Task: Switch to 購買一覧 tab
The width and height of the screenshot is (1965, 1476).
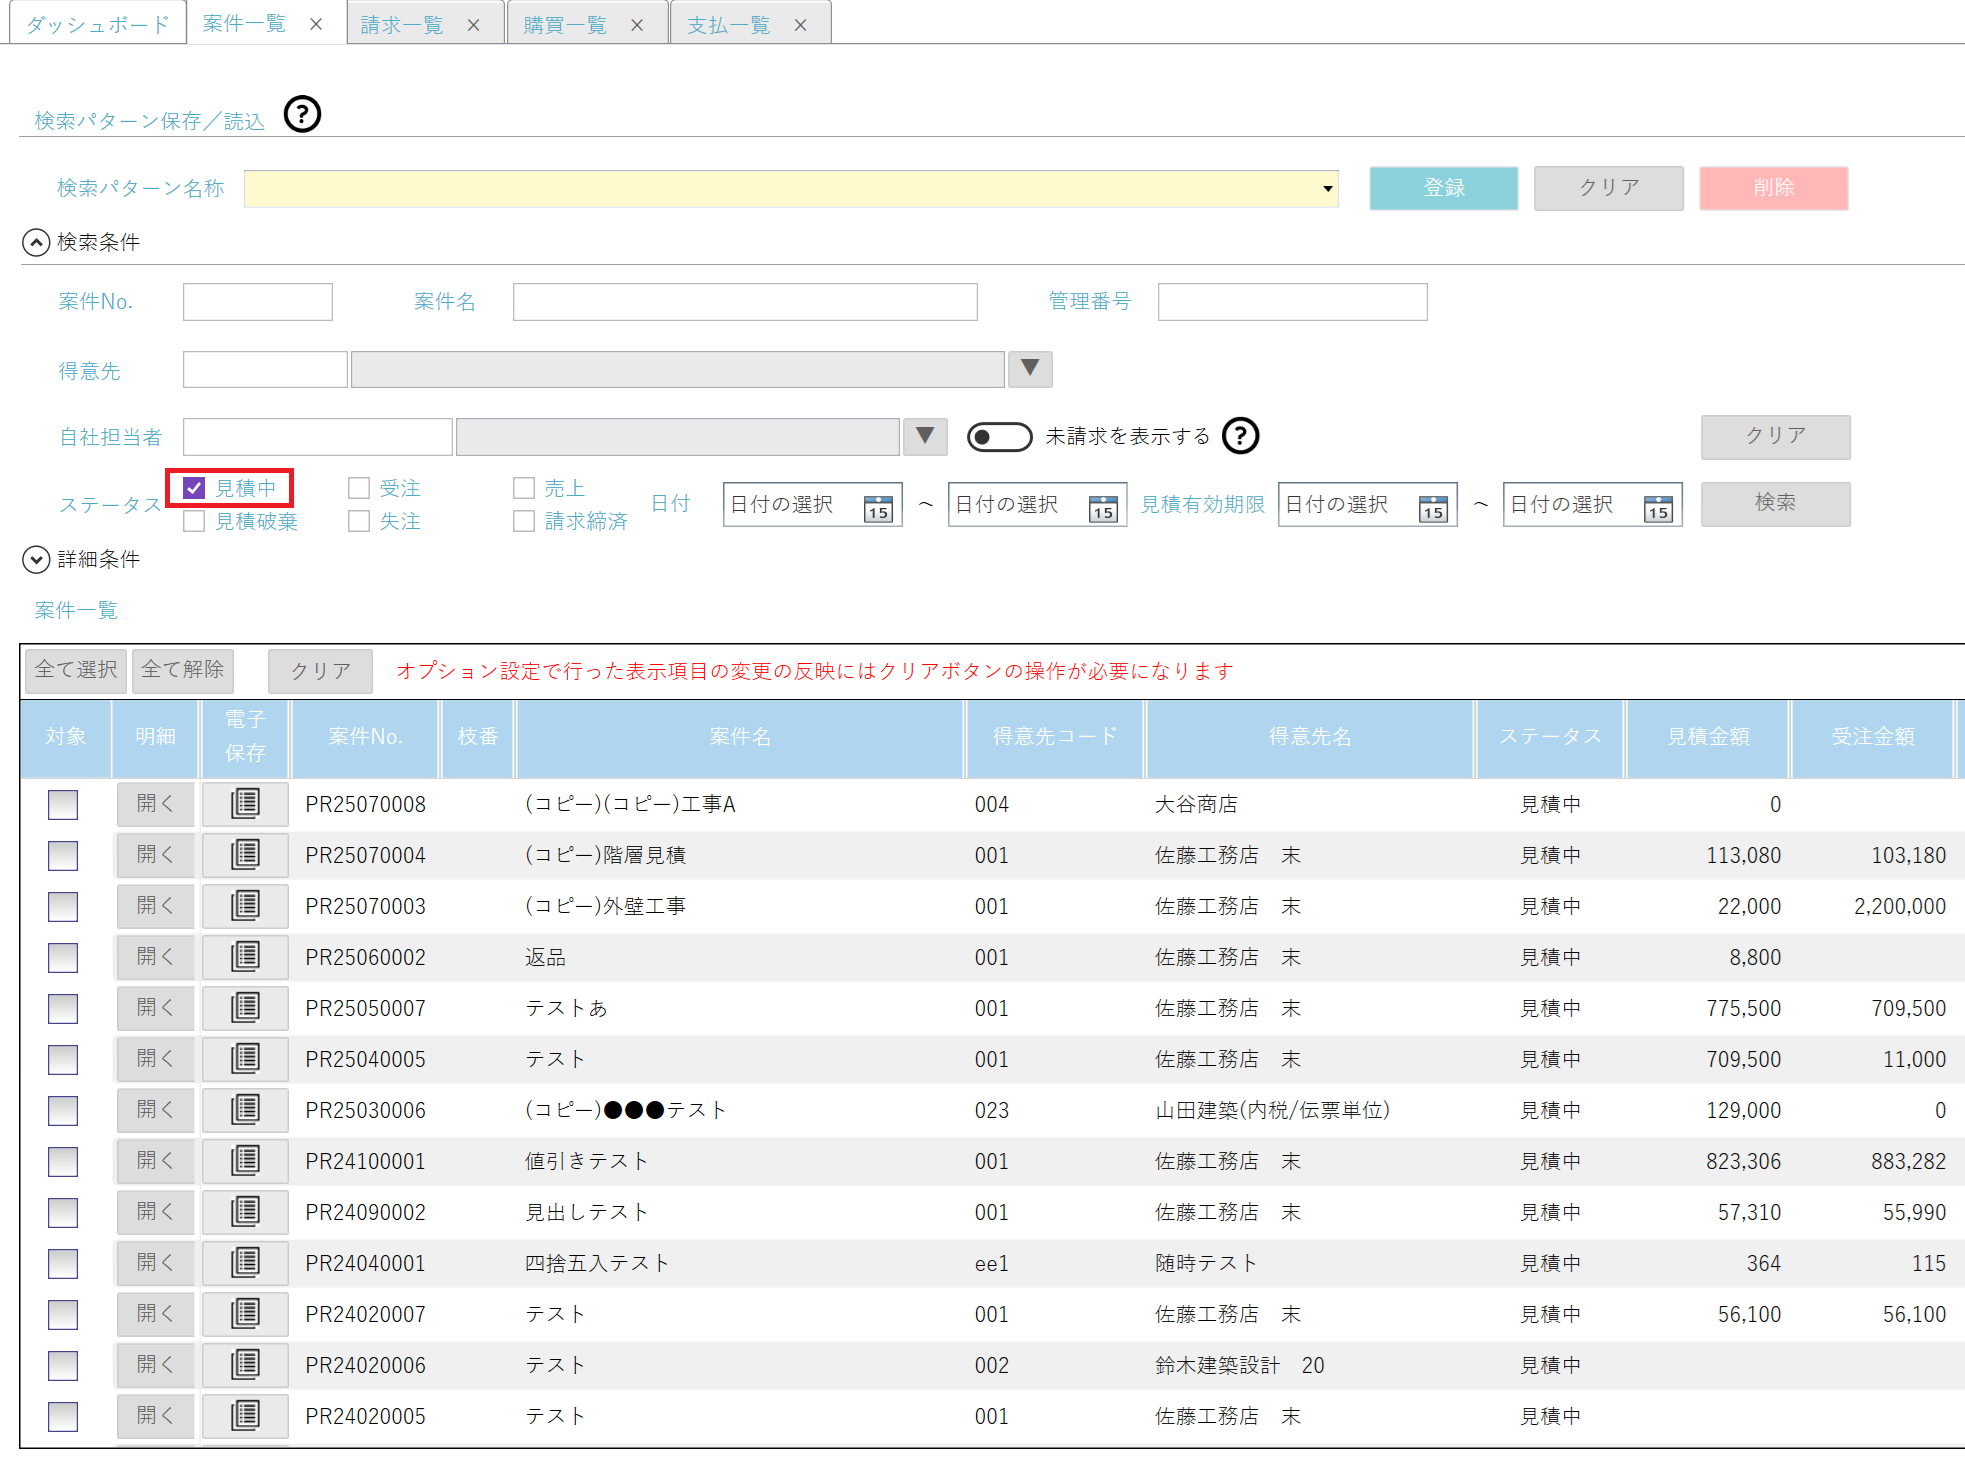Action: (x=565, y=25)
